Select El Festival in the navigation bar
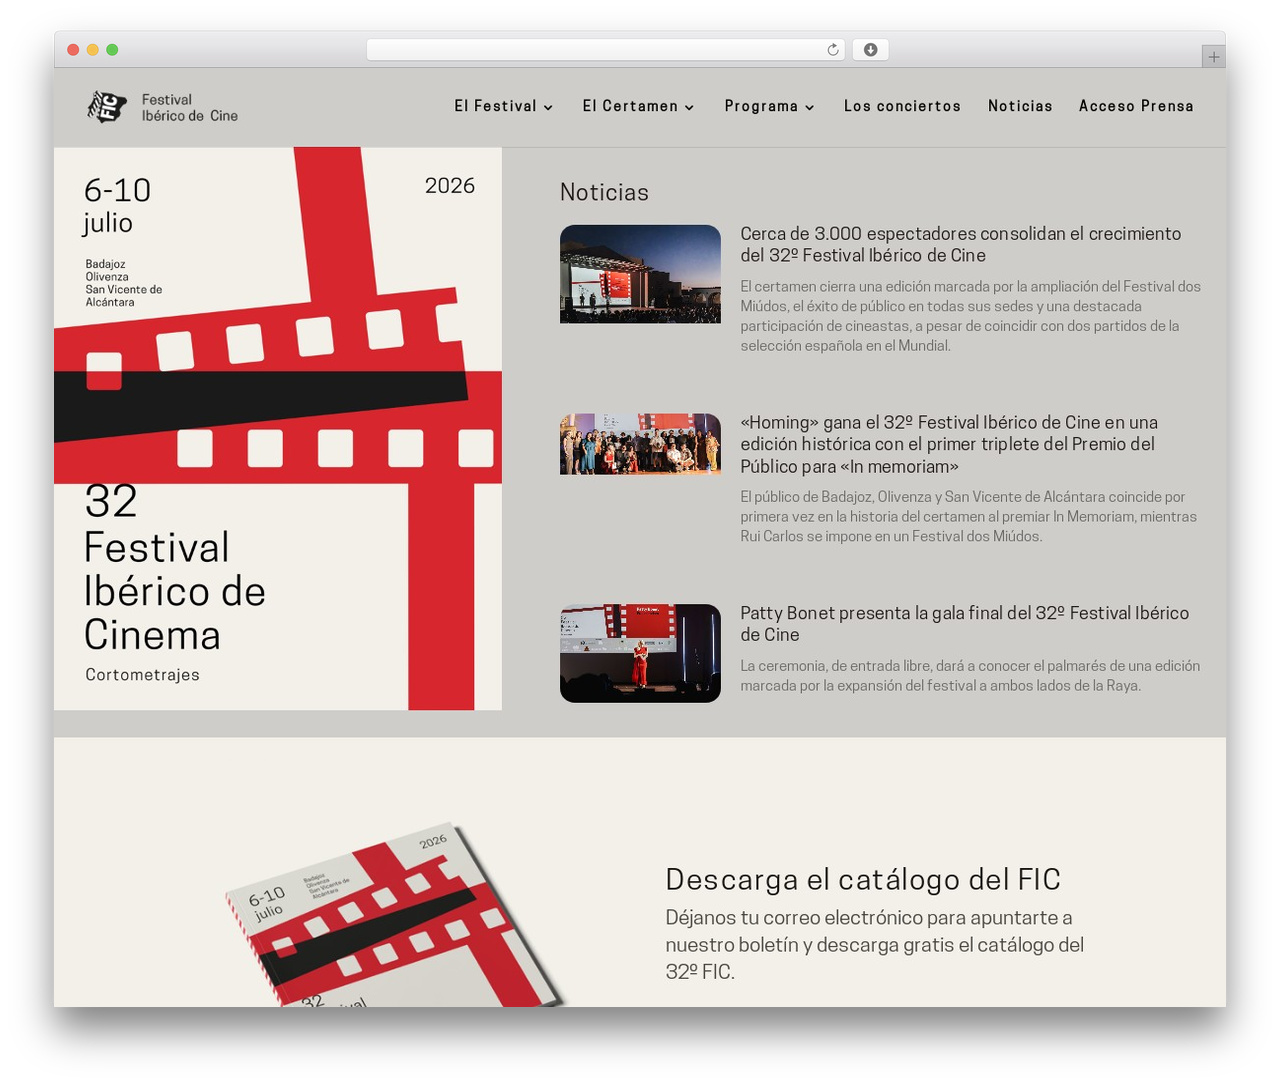1280x1084 pixels. (495, 106)
